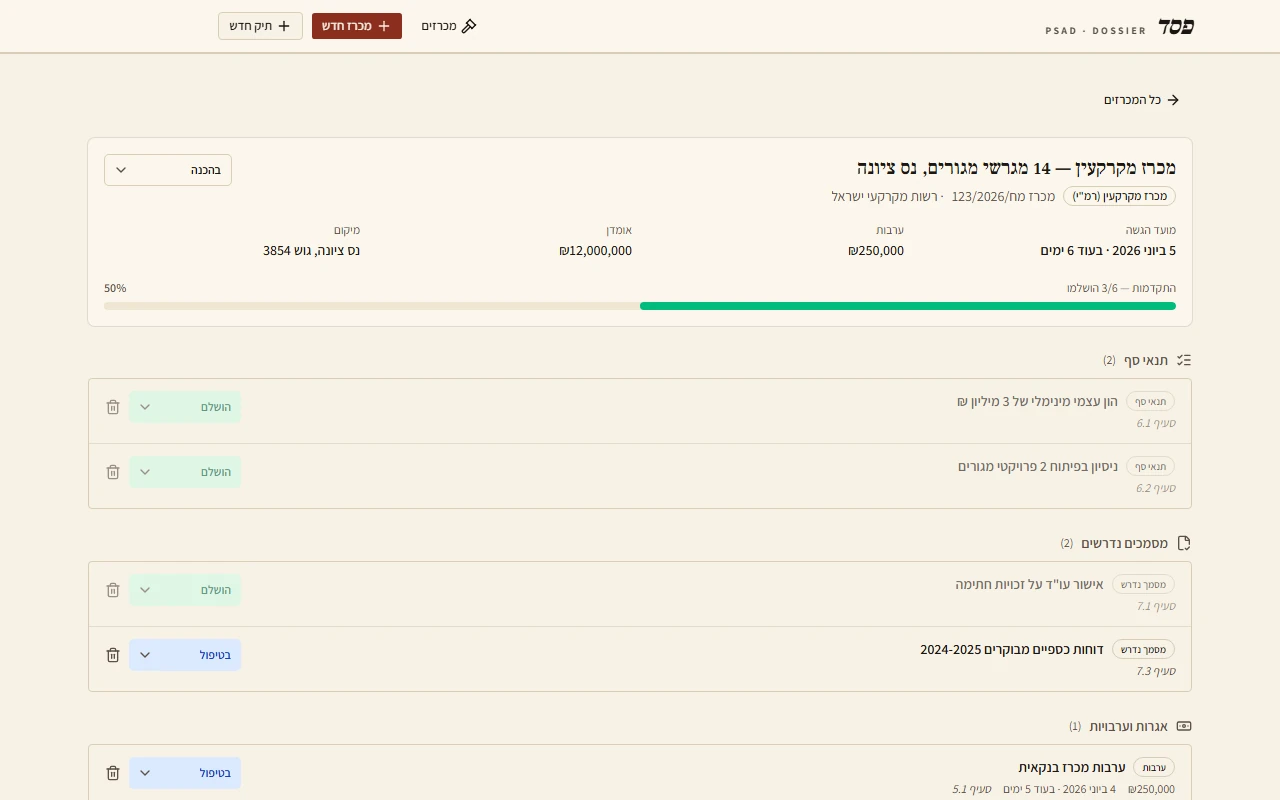The image size is (1280, 800).
Task: Click the location נס ציונה, גוש 3854
Action: click(312, 251)
